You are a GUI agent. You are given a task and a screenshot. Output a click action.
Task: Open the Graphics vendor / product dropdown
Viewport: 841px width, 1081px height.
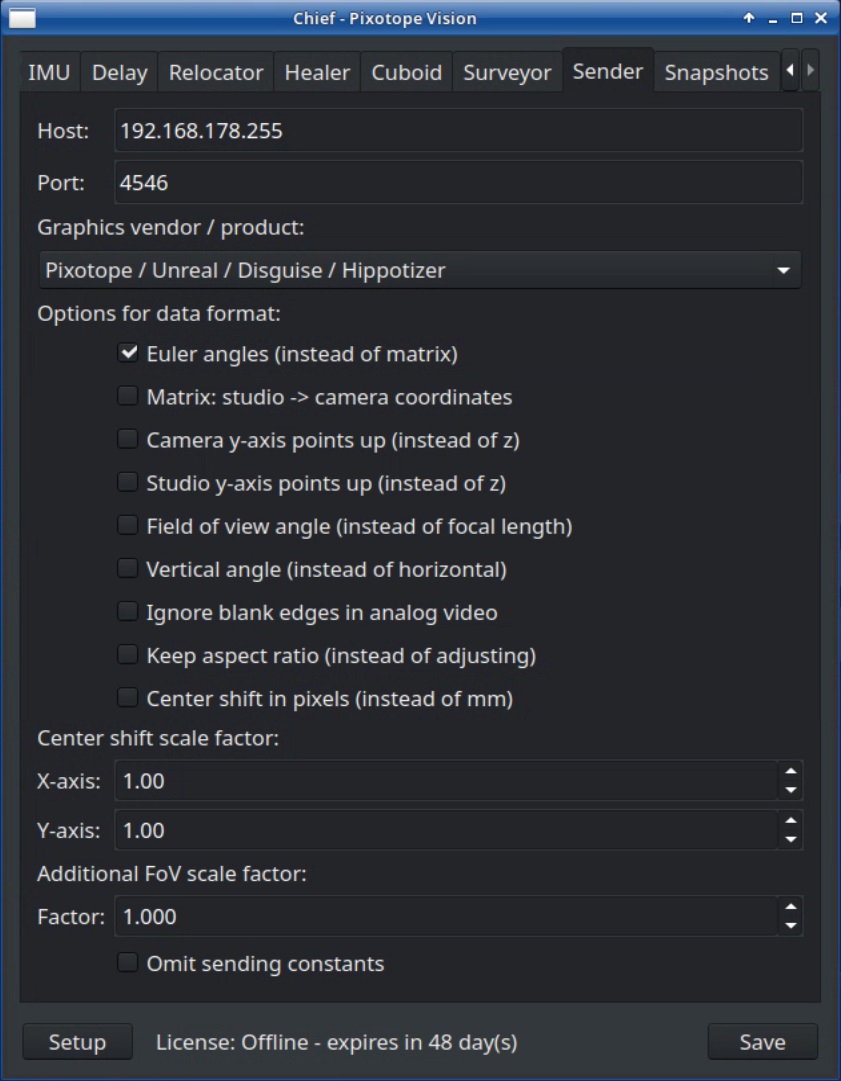pyautogui.click(x=420, y=270)
